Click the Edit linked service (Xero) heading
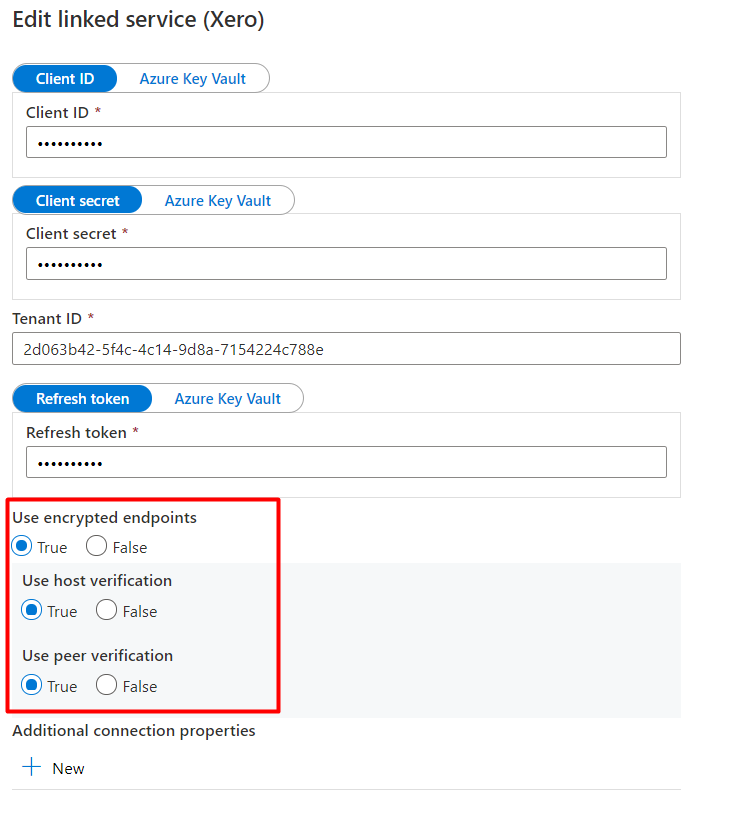The width and height of the screenshot is (732, 814). pos(139,20)
